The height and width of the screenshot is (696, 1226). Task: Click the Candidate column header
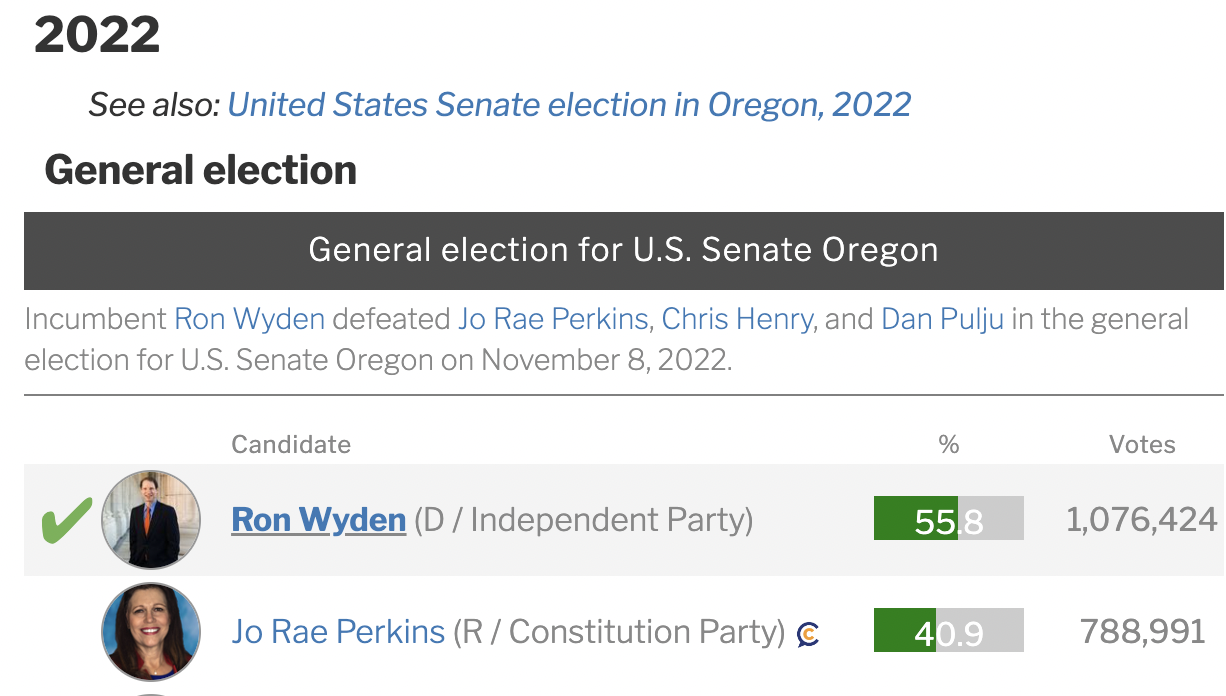click(291, 444)
